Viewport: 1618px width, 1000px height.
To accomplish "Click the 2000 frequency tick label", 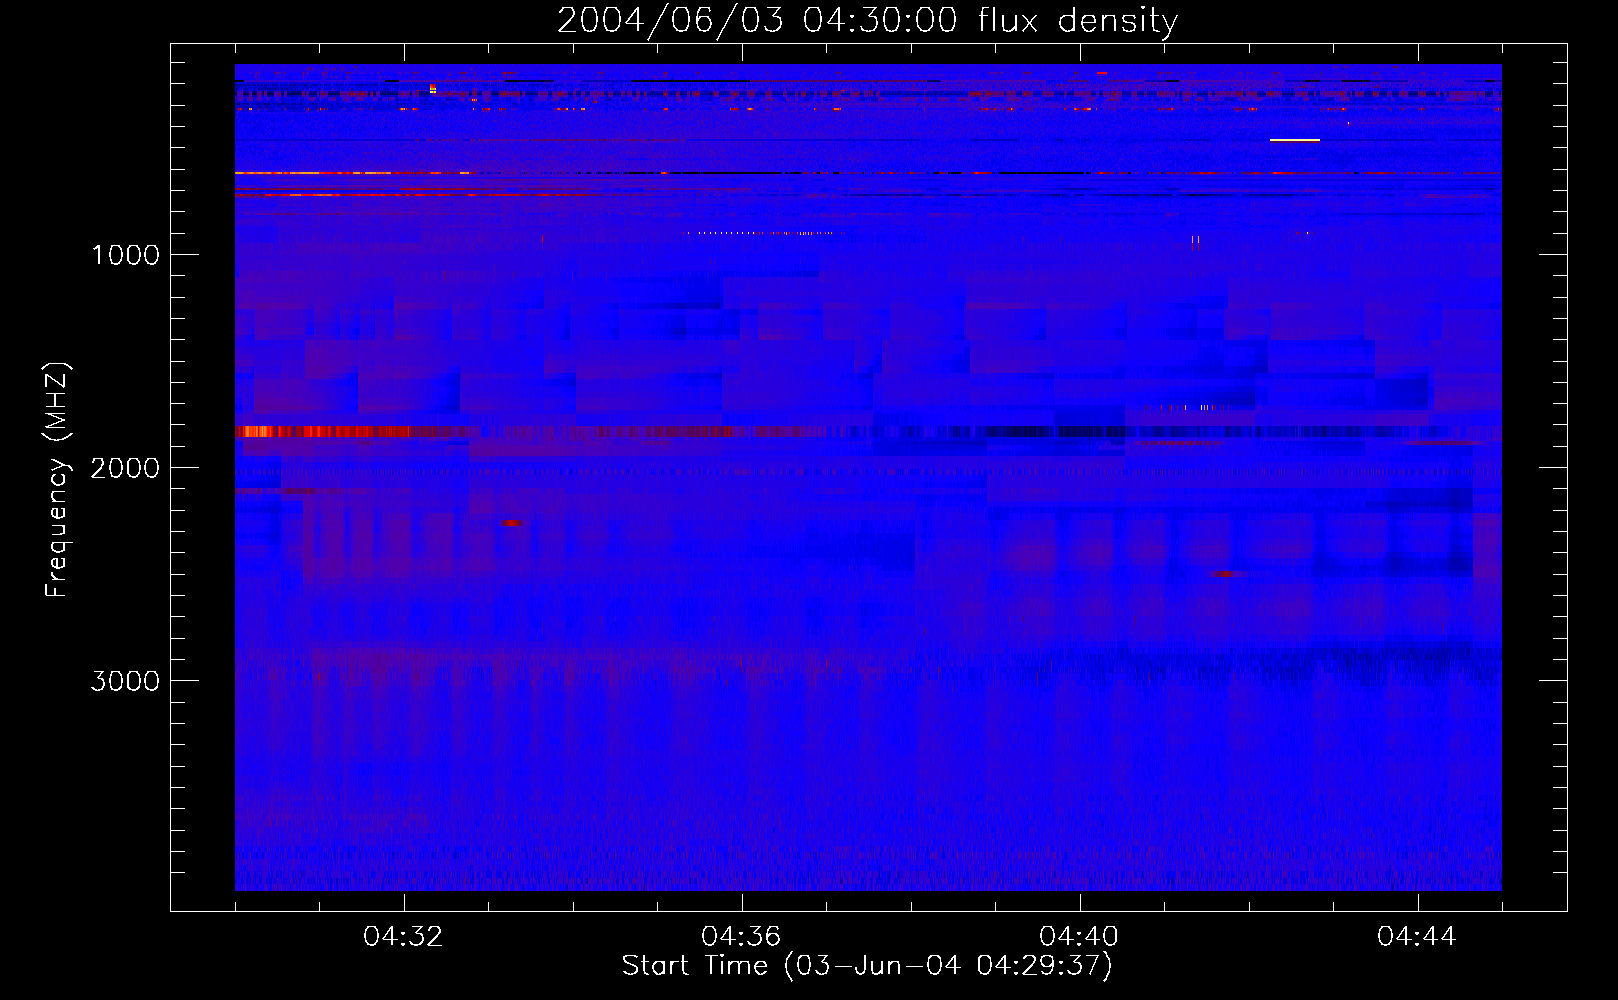I will pyautogui.click(x=125, y=468).
